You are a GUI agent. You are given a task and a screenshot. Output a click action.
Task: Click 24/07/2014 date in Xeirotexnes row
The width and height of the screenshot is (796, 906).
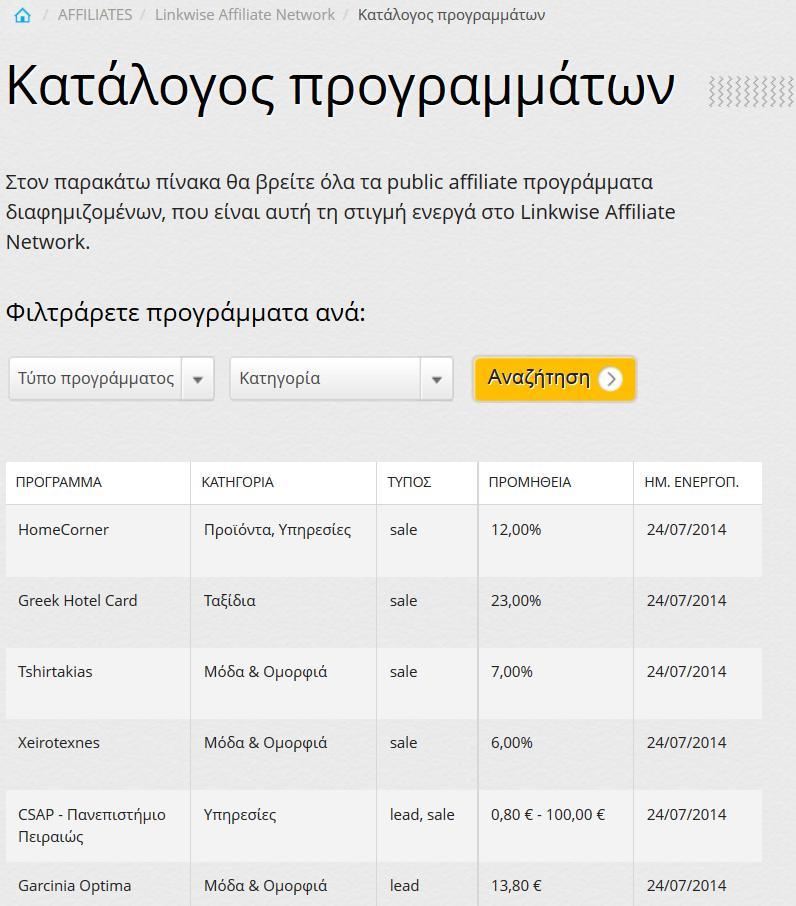686,743
